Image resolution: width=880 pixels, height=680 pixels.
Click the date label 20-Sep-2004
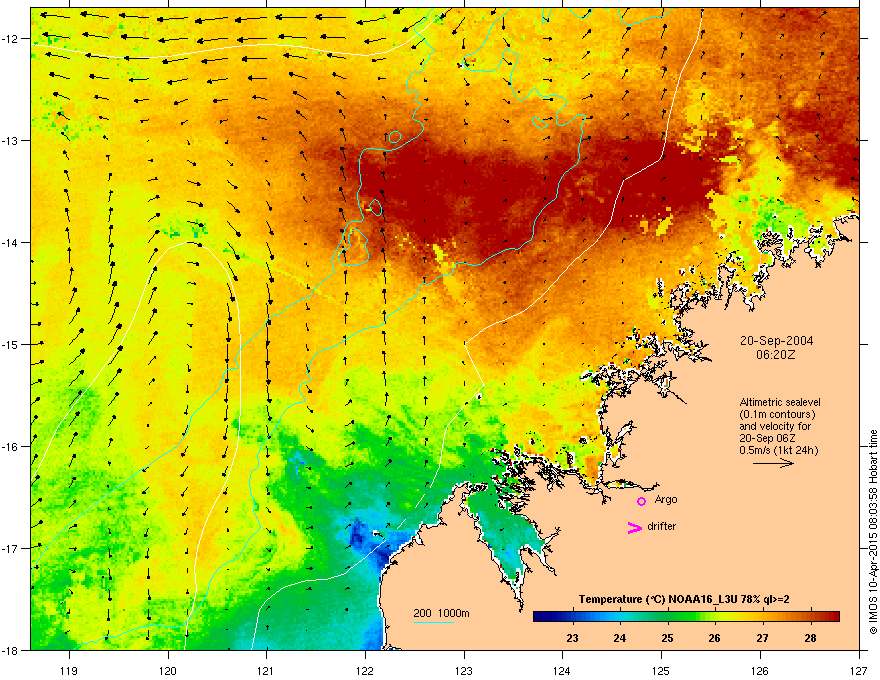(x=776, y=341)
